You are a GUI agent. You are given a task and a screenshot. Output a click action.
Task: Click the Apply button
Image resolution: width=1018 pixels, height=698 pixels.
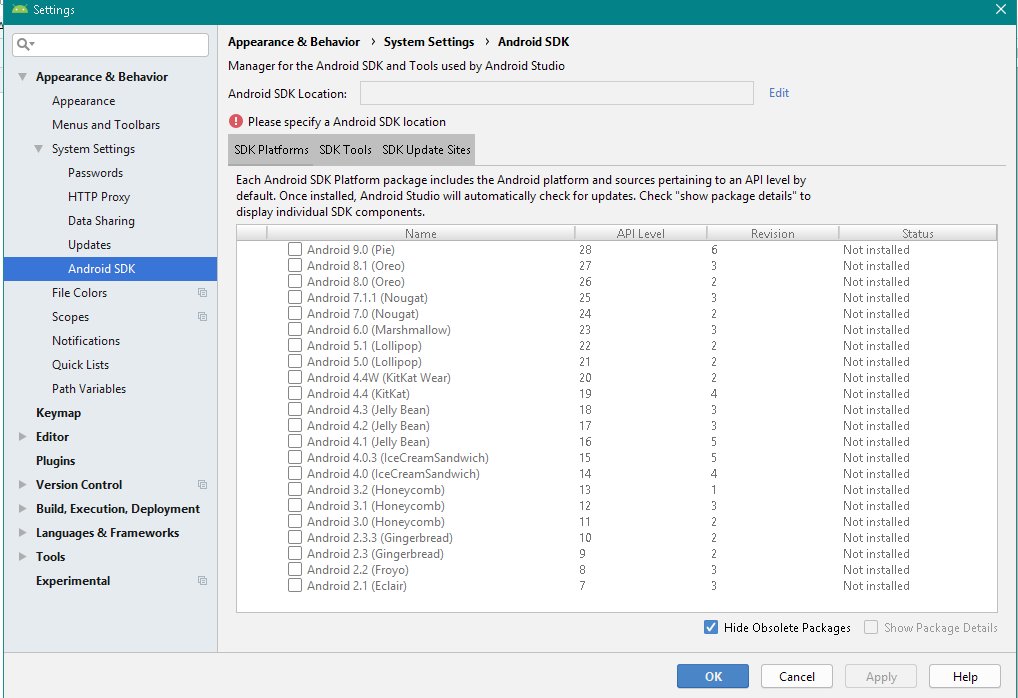tap(881, 676)
